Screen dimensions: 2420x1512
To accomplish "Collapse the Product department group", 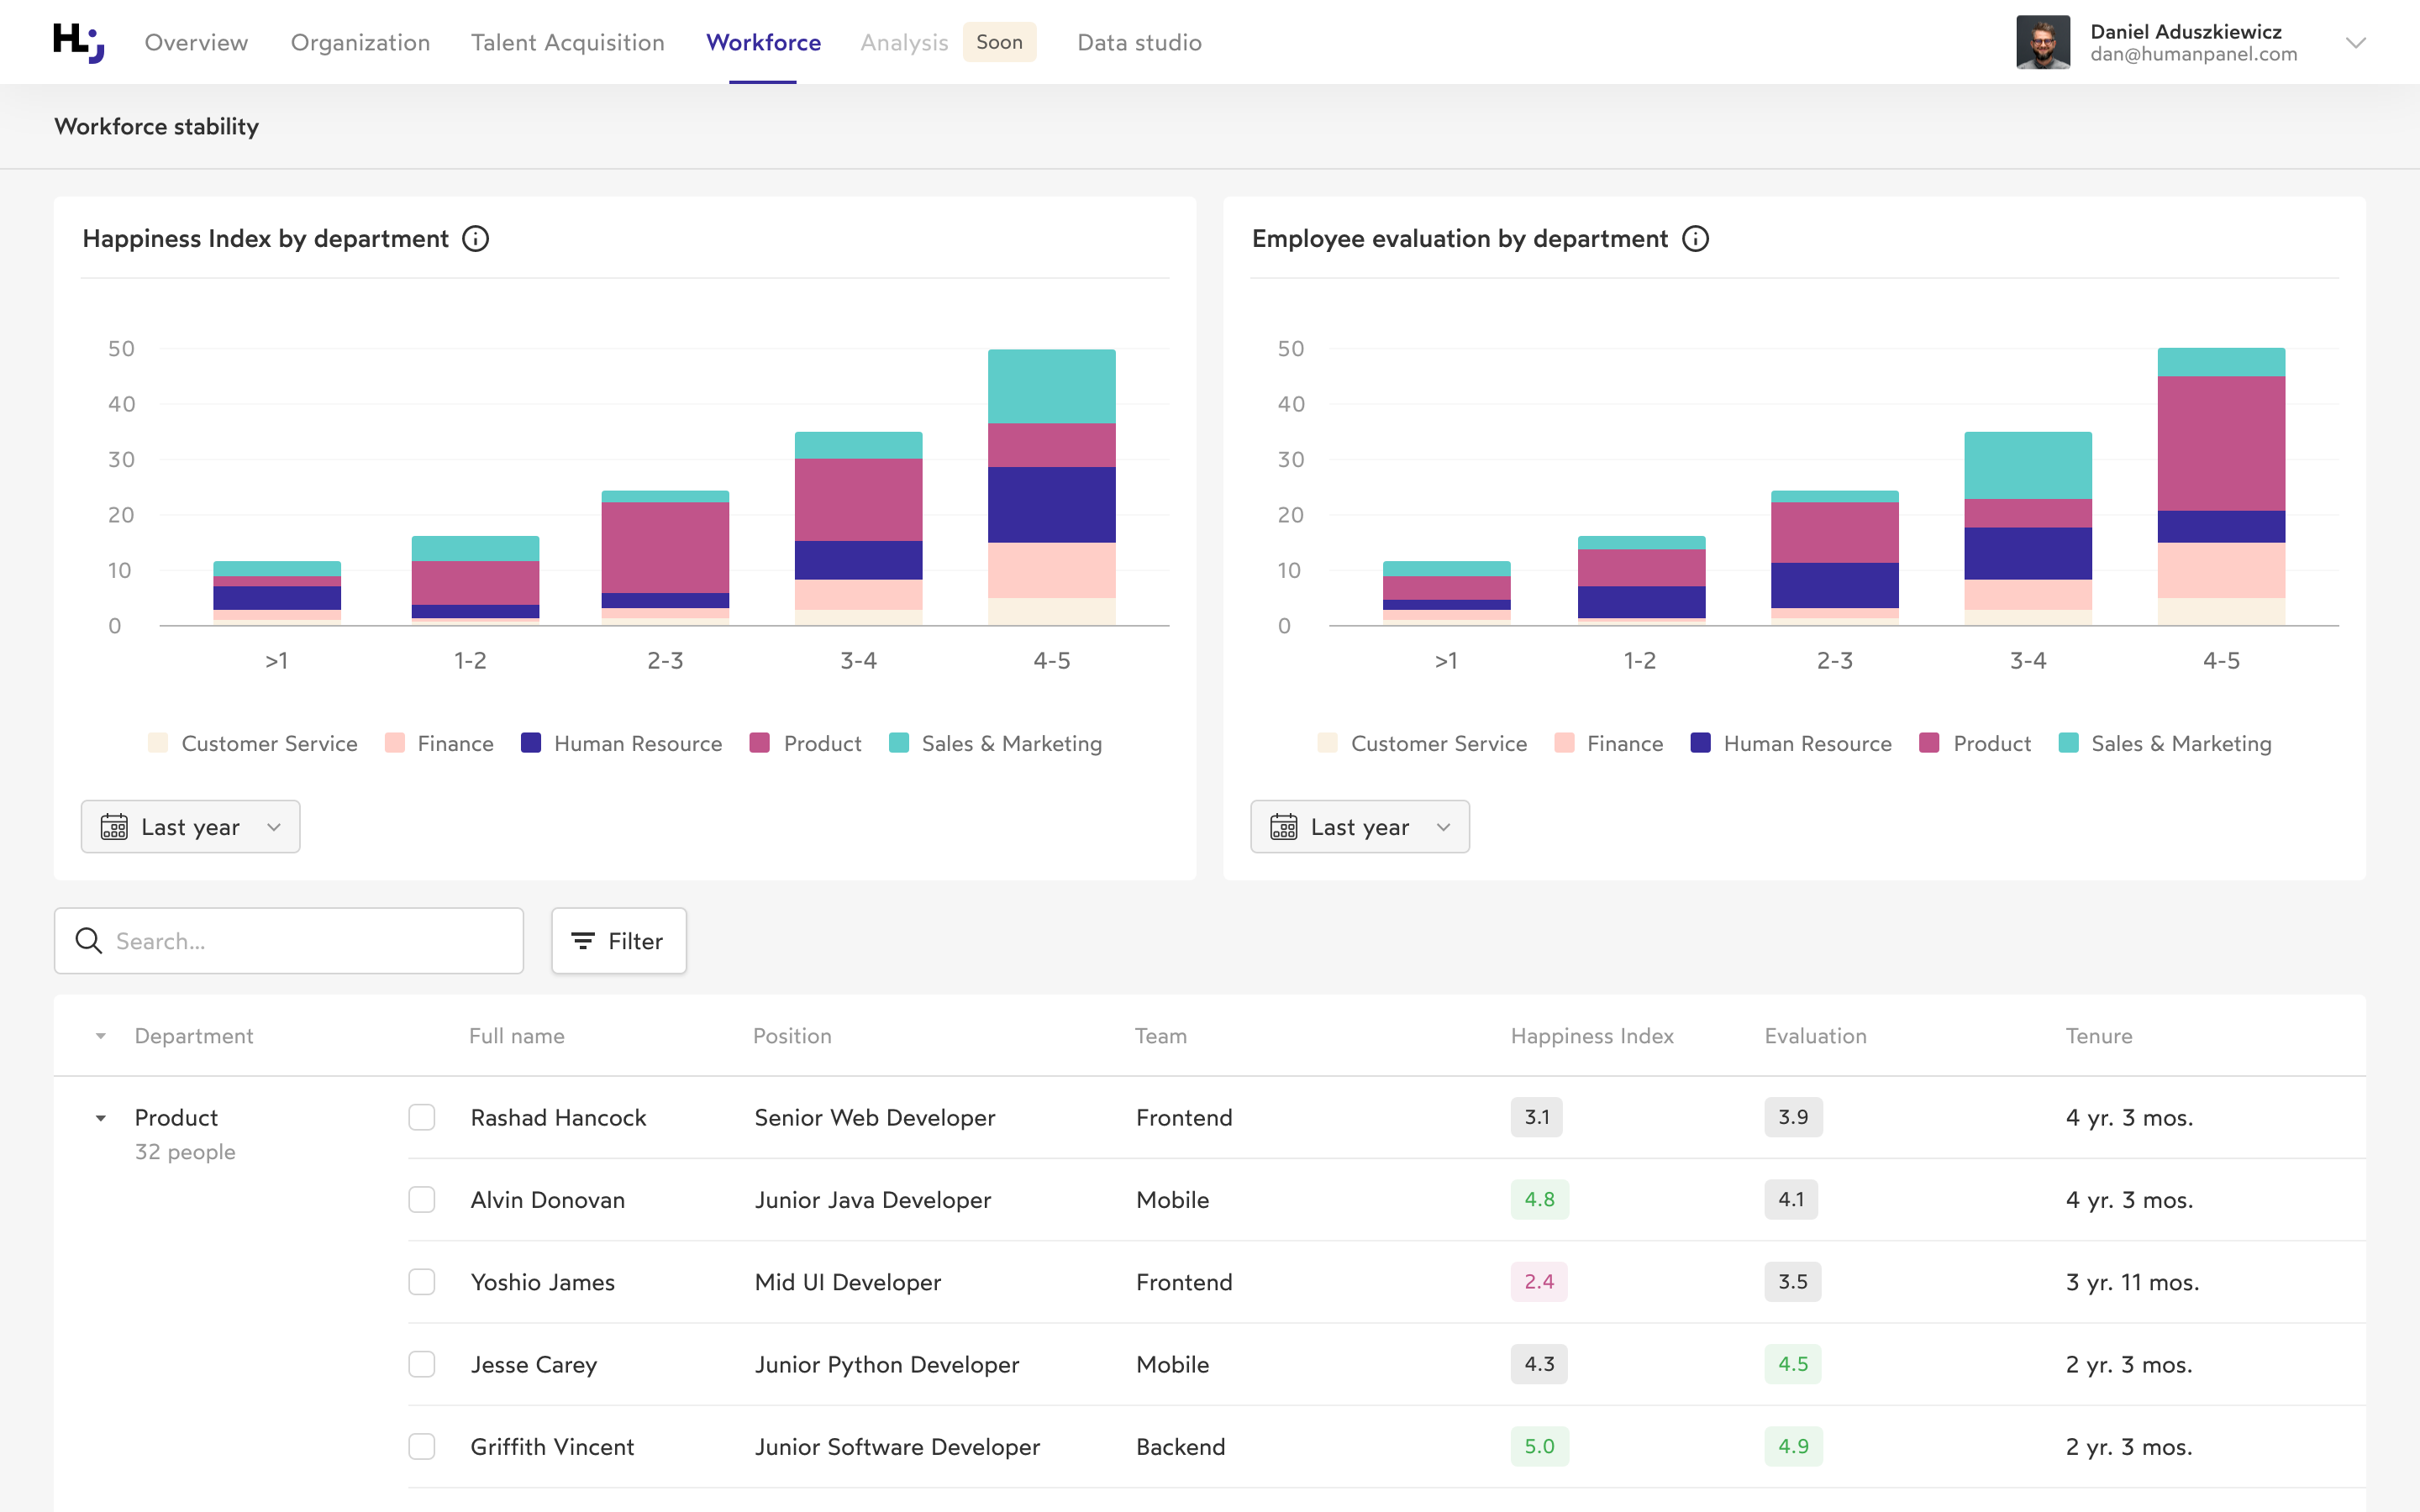I will (x=101, y=1118).
